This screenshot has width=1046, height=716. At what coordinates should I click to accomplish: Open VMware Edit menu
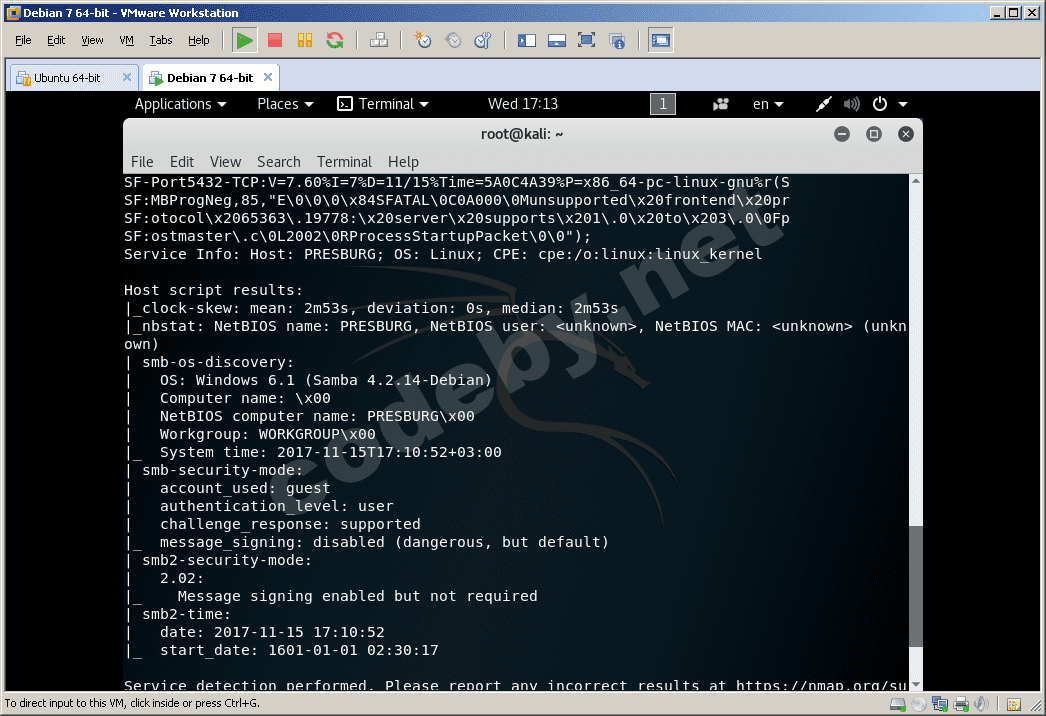[56, 41]
